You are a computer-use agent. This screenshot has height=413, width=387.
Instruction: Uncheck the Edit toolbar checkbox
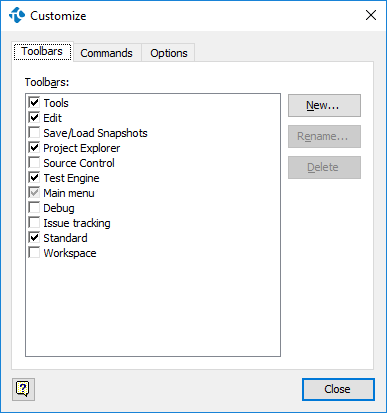pyautogui.click(x=34, y=118)
